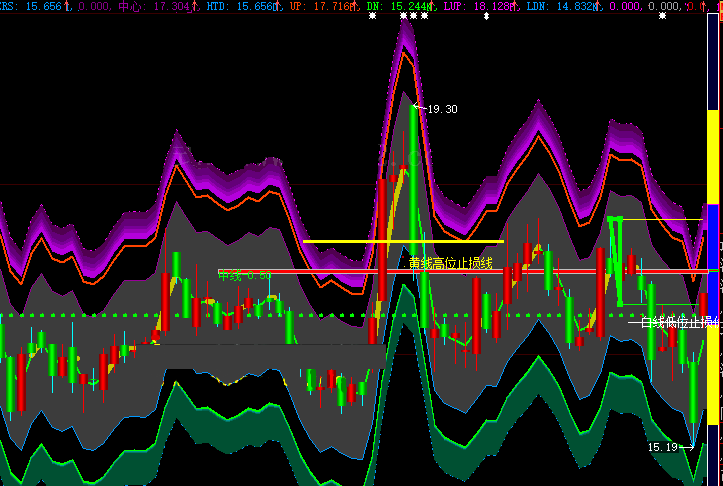The image size is (723, 486).
Task: Click the green candle bottoming at 15.19
Action: (x=693, y=392)
